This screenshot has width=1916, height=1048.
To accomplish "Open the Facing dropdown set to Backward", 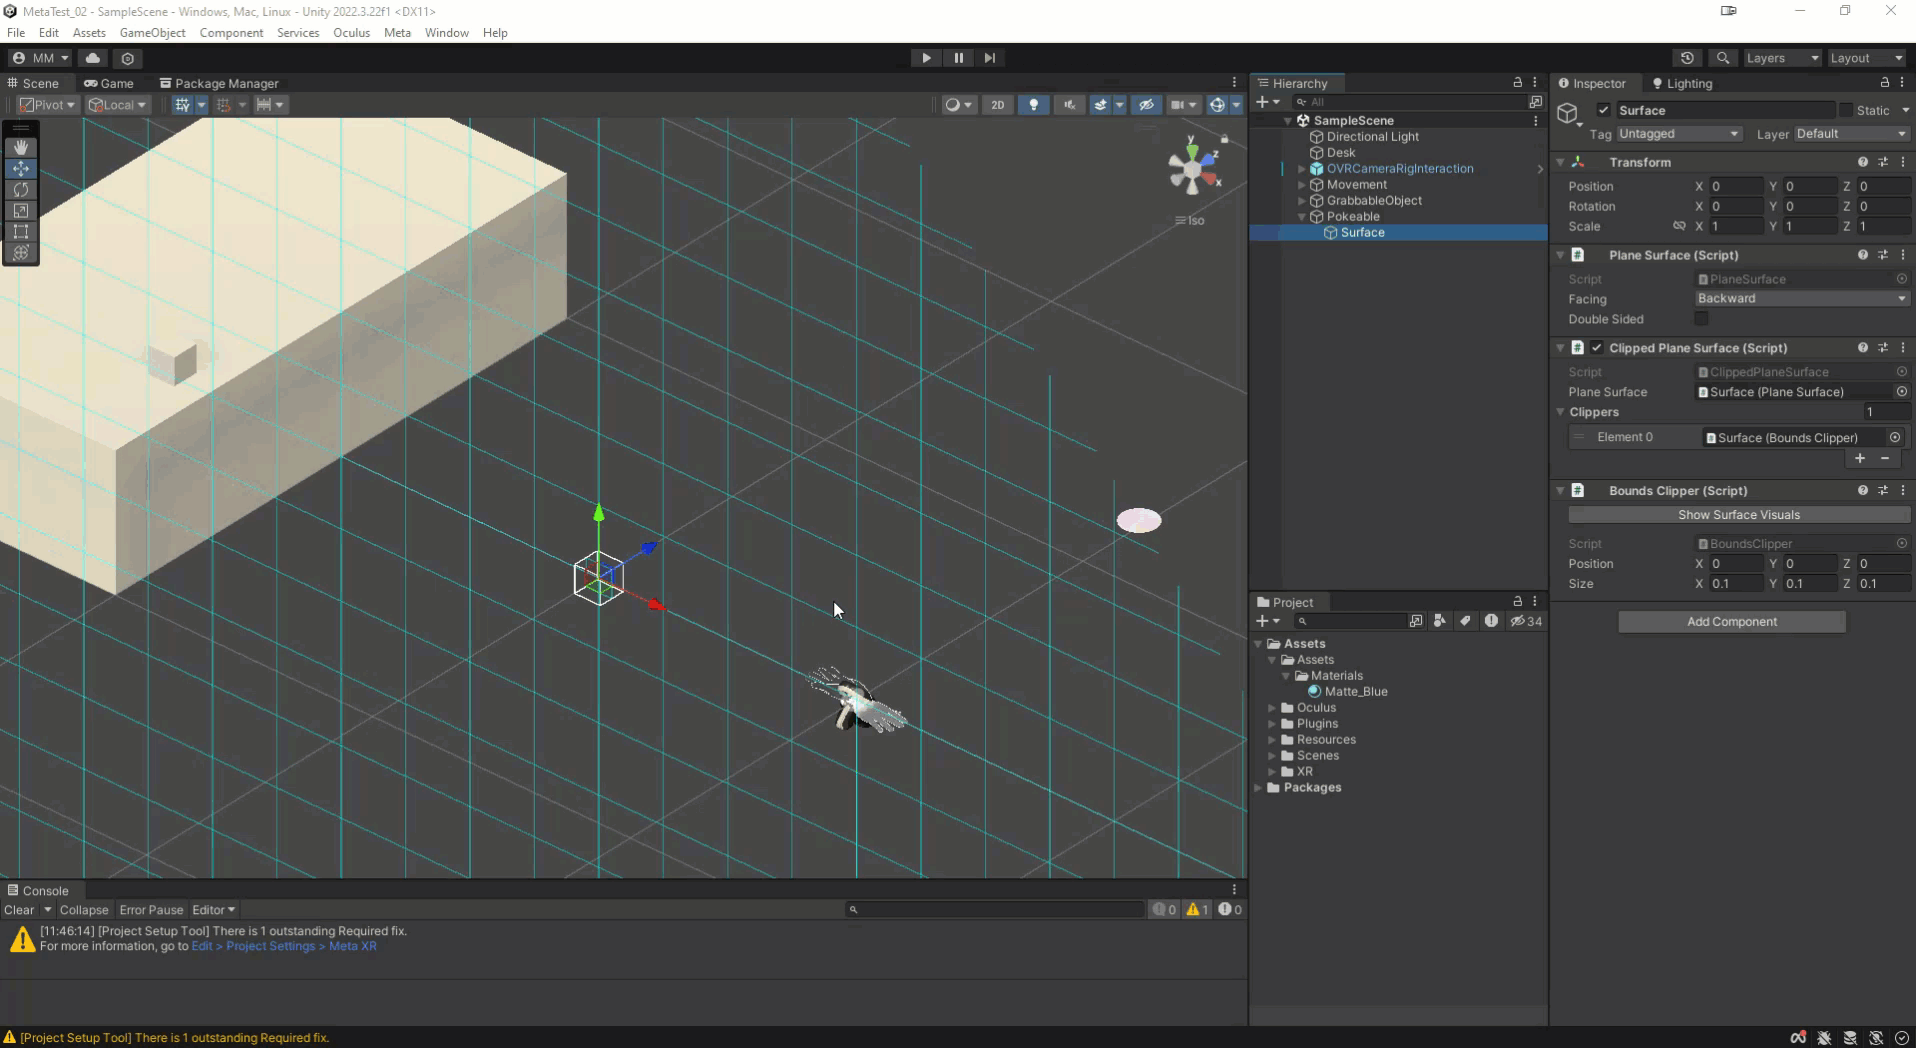I will tap(1800, 299).
